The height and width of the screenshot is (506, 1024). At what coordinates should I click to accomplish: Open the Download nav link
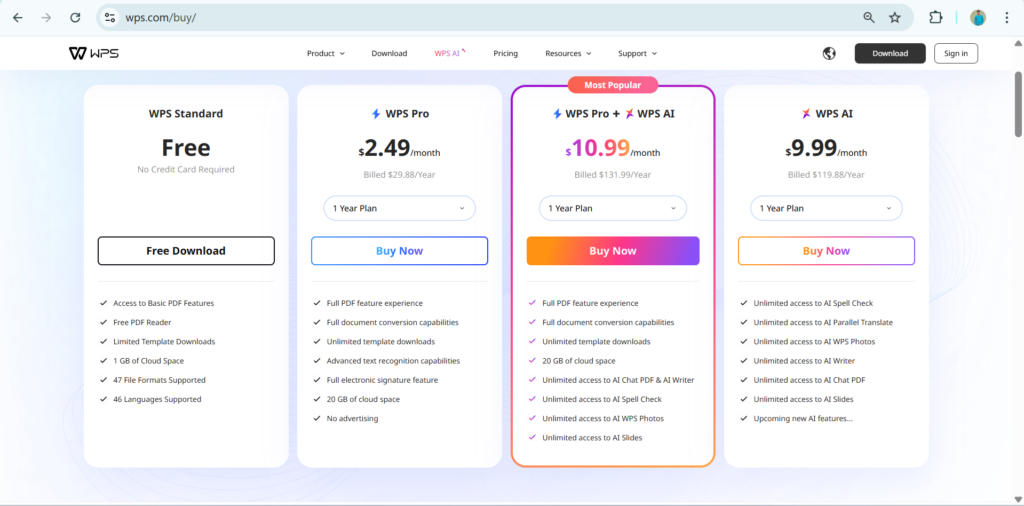click(389, 54)
